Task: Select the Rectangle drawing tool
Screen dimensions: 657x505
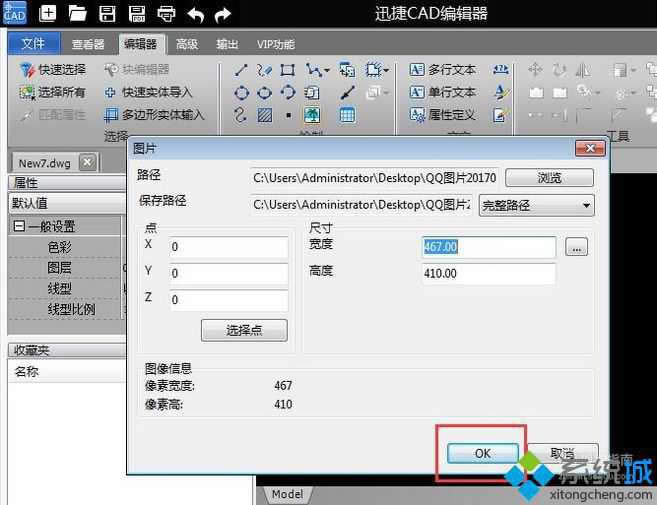Action: click(287, 70)
